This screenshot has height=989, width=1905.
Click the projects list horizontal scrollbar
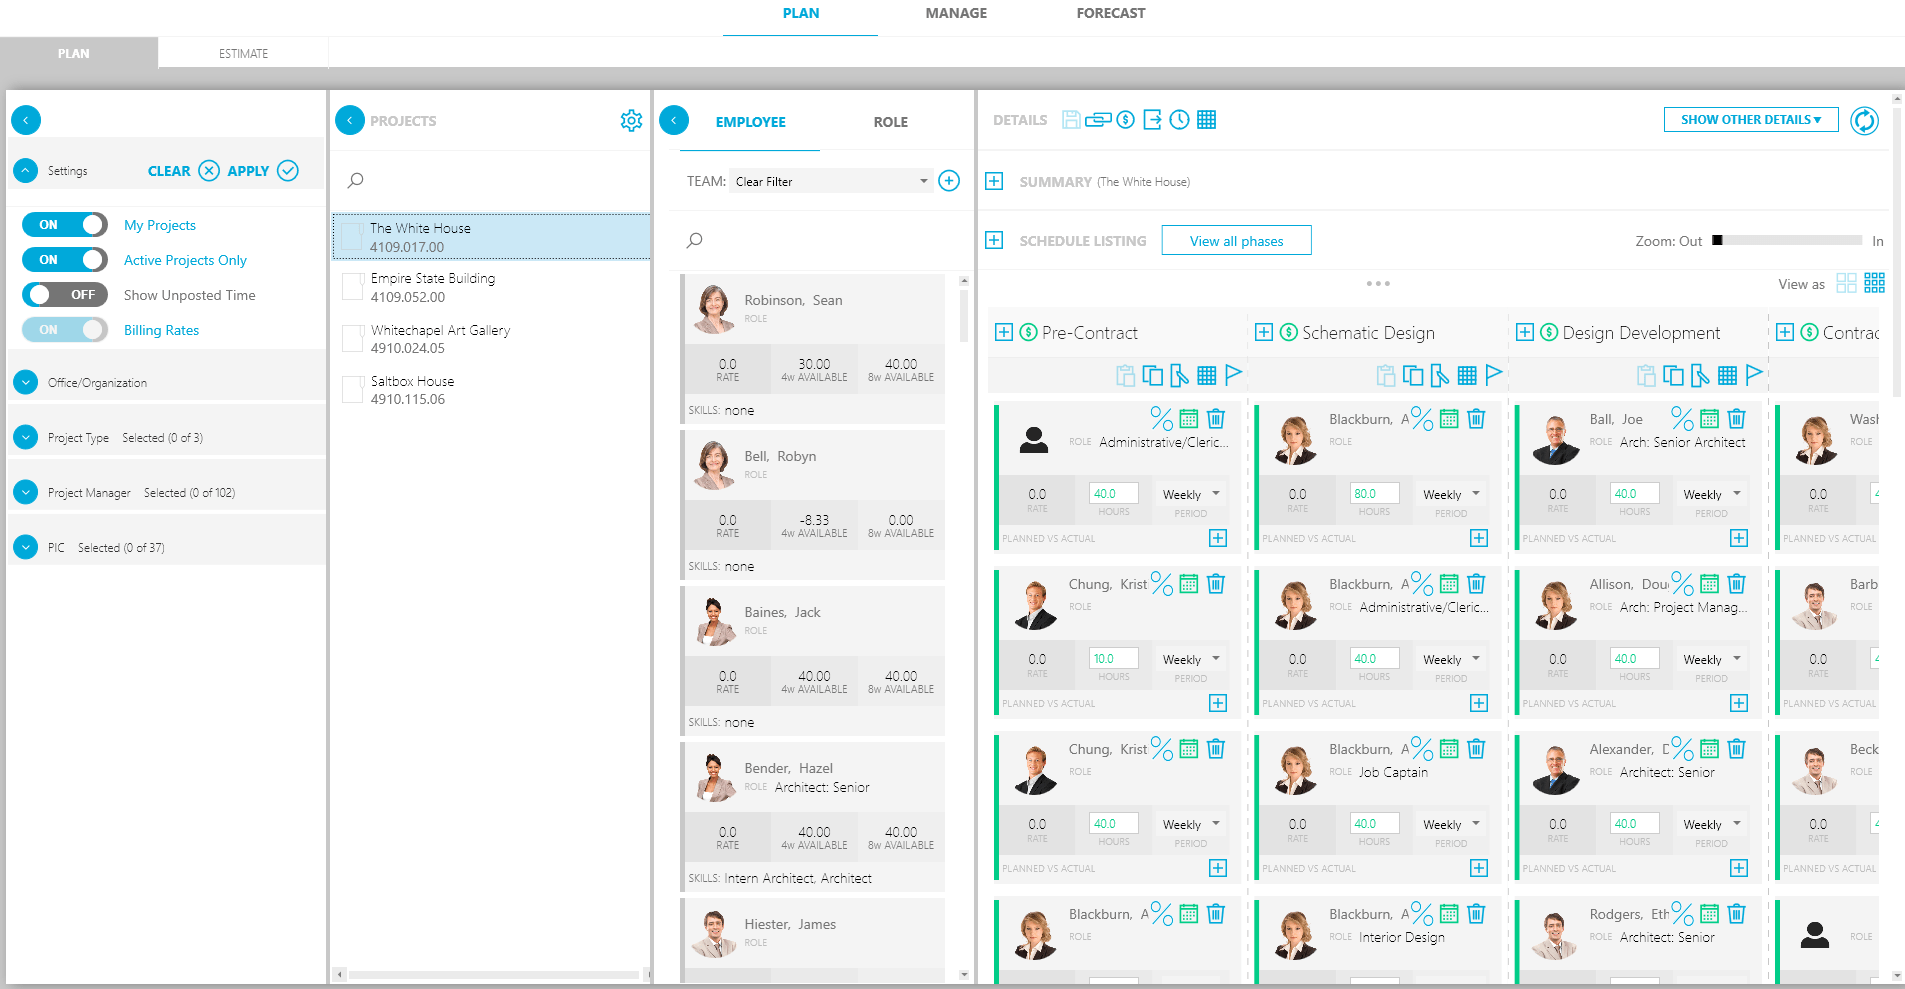click(x=493, y=974)
